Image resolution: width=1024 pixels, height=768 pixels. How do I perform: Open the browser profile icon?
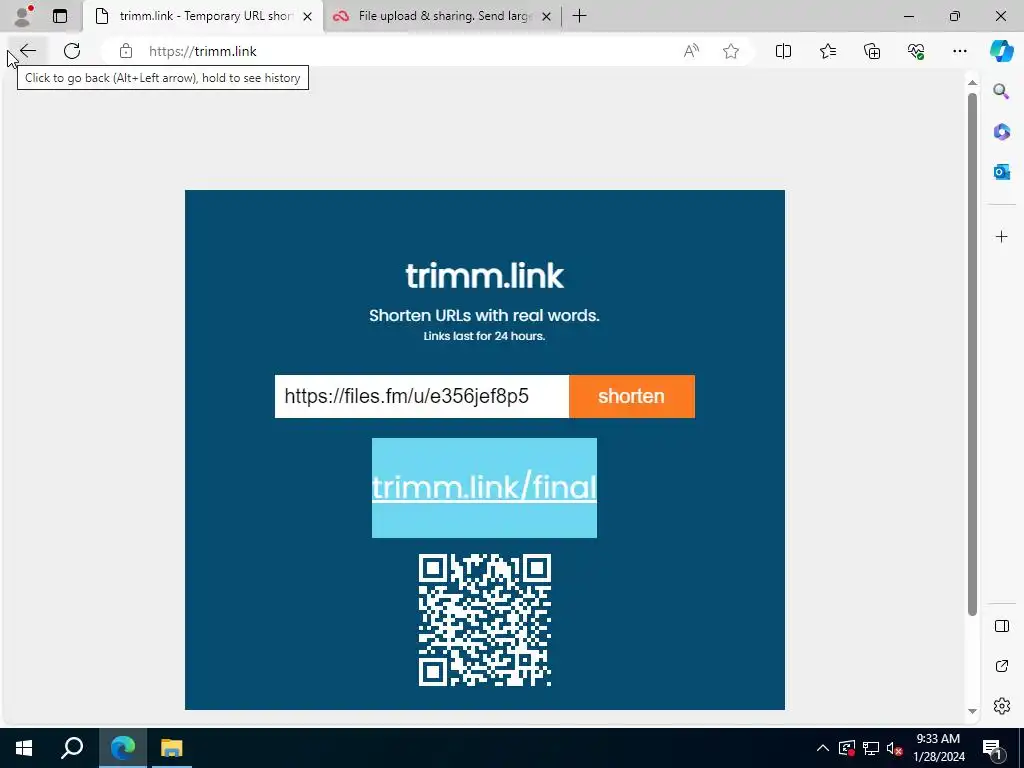click(x=23, y=16)
